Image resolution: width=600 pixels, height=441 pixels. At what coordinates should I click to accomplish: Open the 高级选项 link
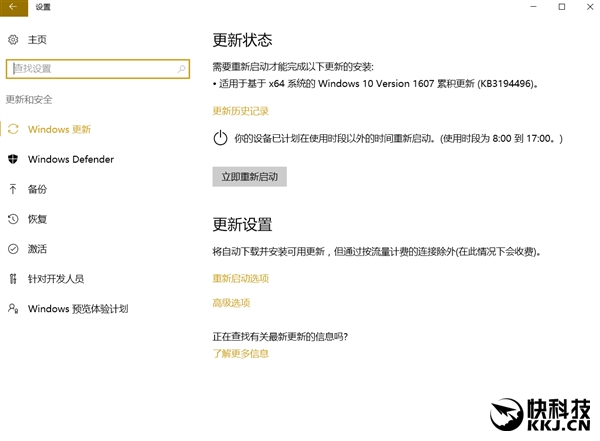pos(231,303)
